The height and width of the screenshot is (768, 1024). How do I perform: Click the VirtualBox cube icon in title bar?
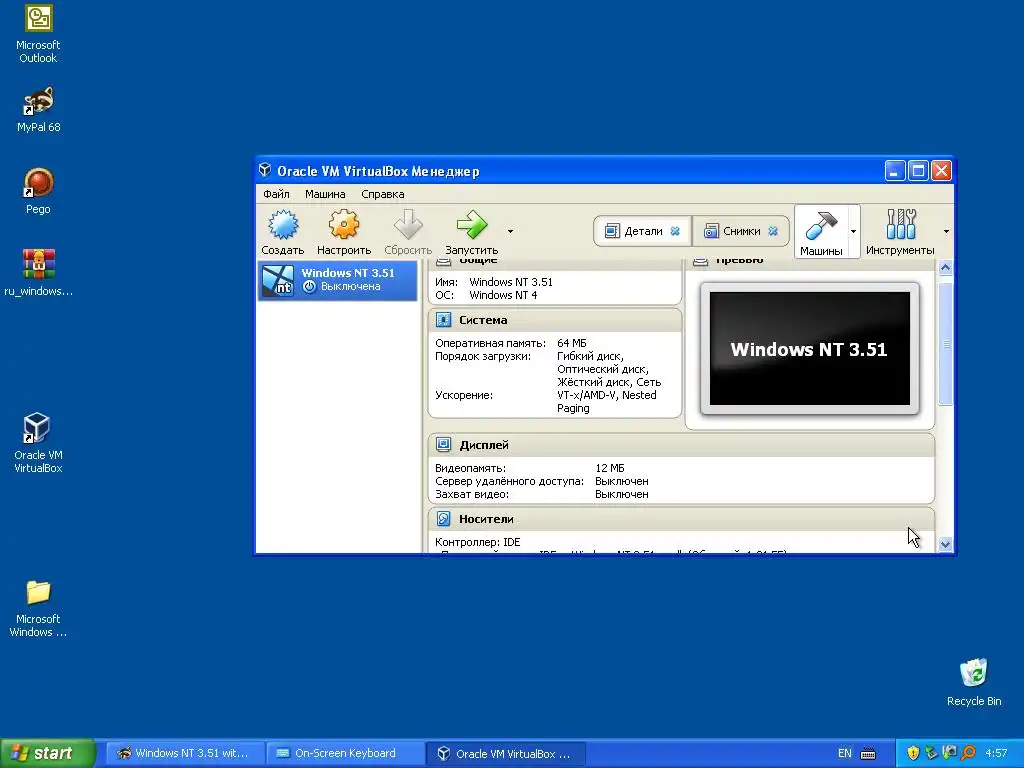264,170
